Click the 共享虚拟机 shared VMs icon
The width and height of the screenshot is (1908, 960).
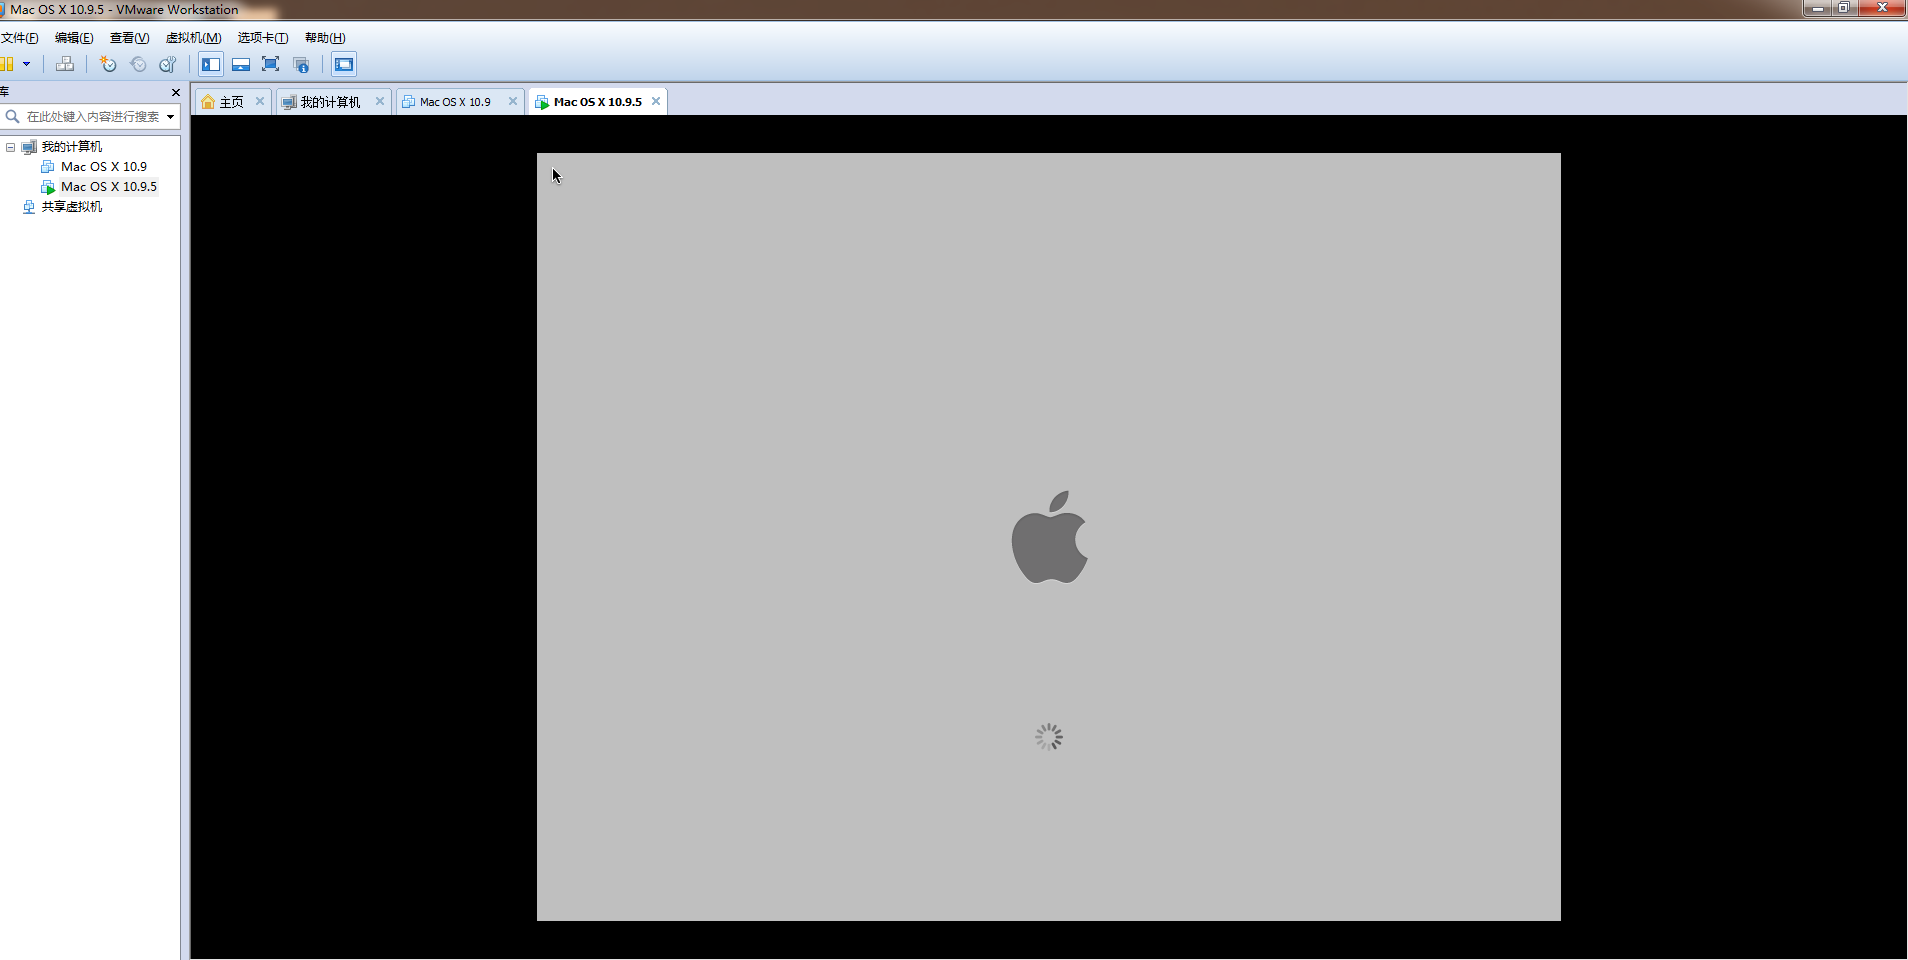coord(29,207)
